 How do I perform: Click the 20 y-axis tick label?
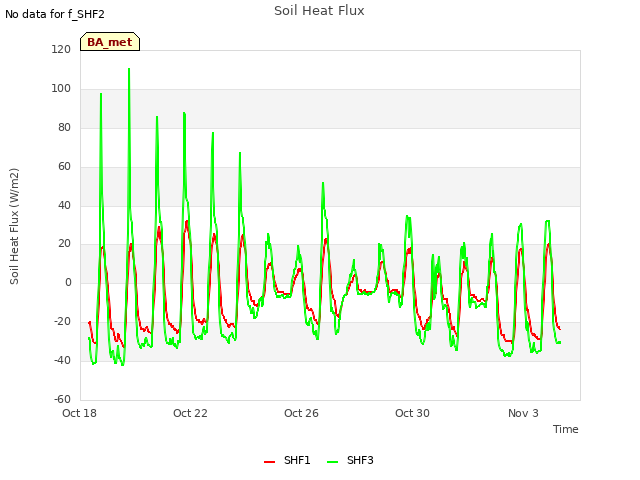64,244
